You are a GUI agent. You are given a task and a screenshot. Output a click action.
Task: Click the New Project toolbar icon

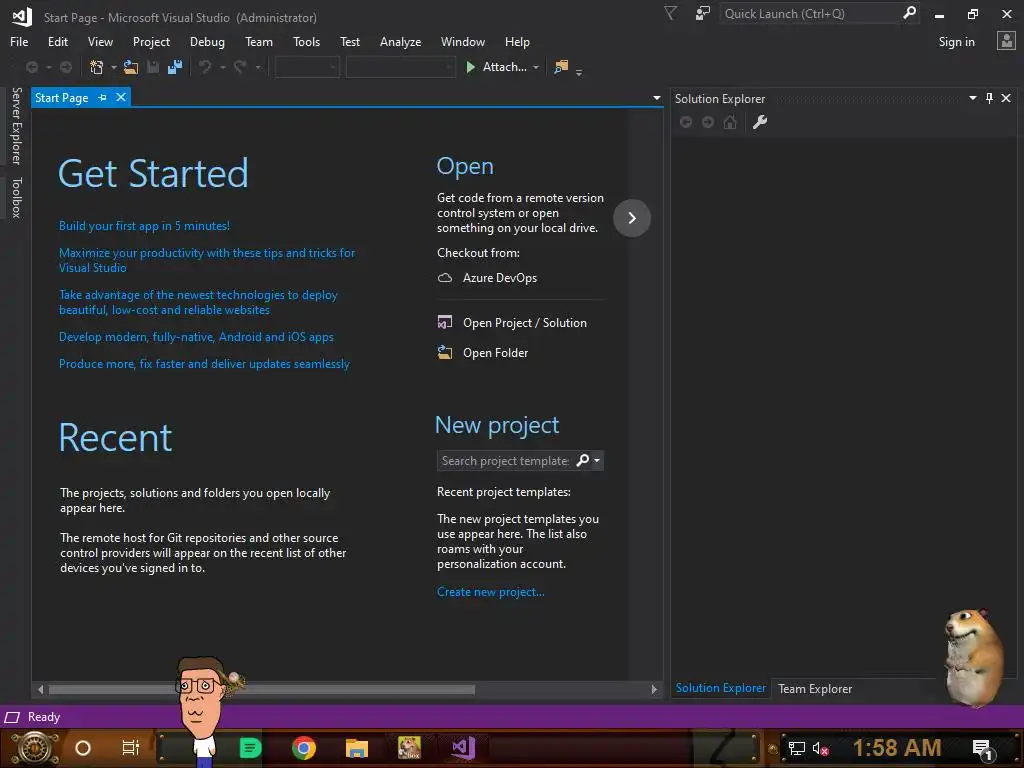tap(97, 67)
